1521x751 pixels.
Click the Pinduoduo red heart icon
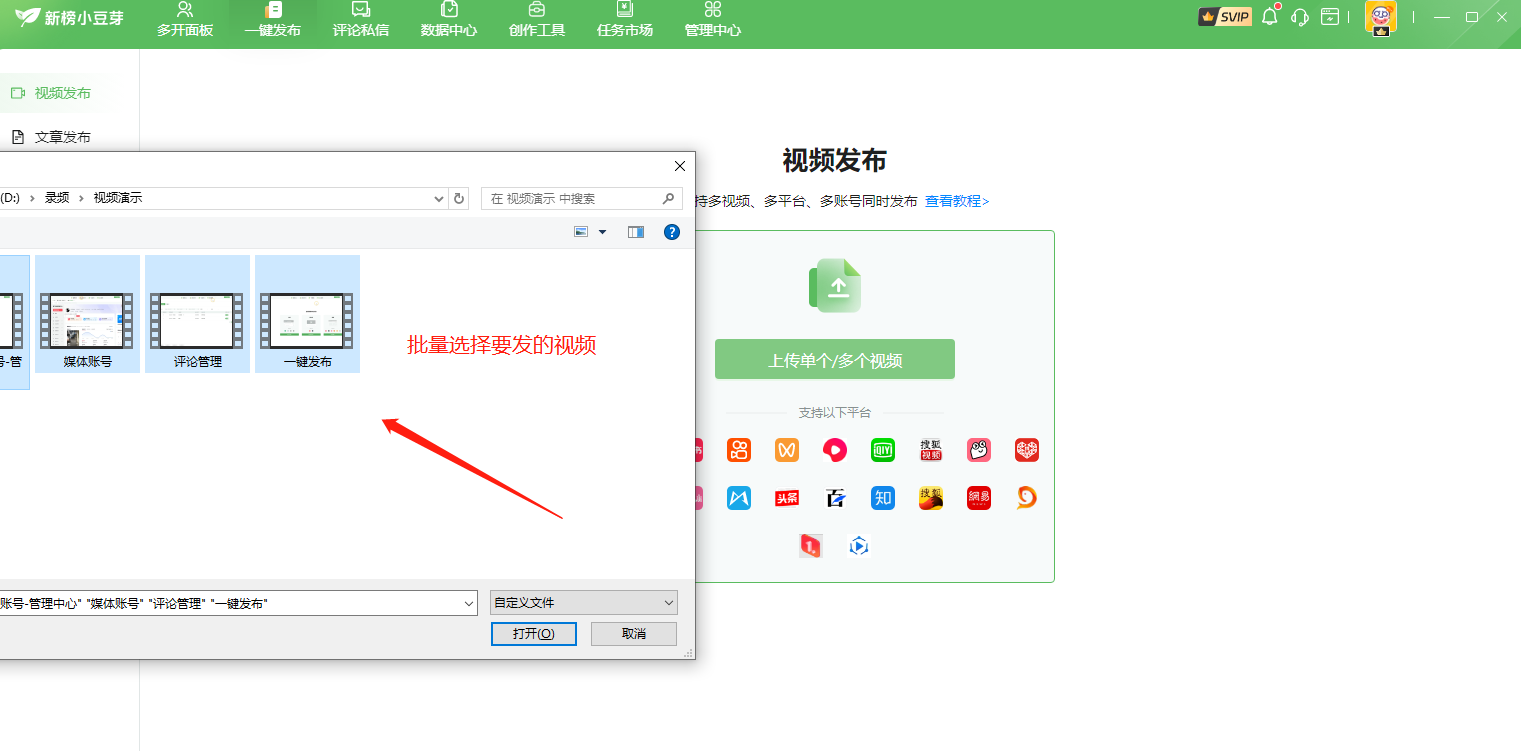1027,450
